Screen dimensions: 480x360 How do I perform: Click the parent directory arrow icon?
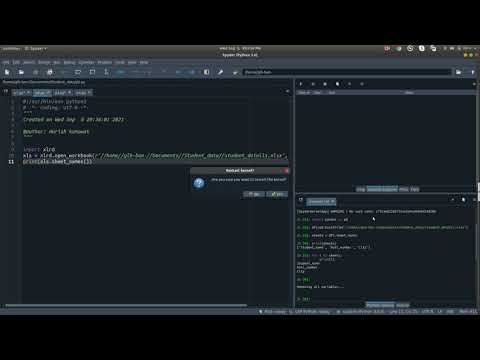click(x=472, y=72)
